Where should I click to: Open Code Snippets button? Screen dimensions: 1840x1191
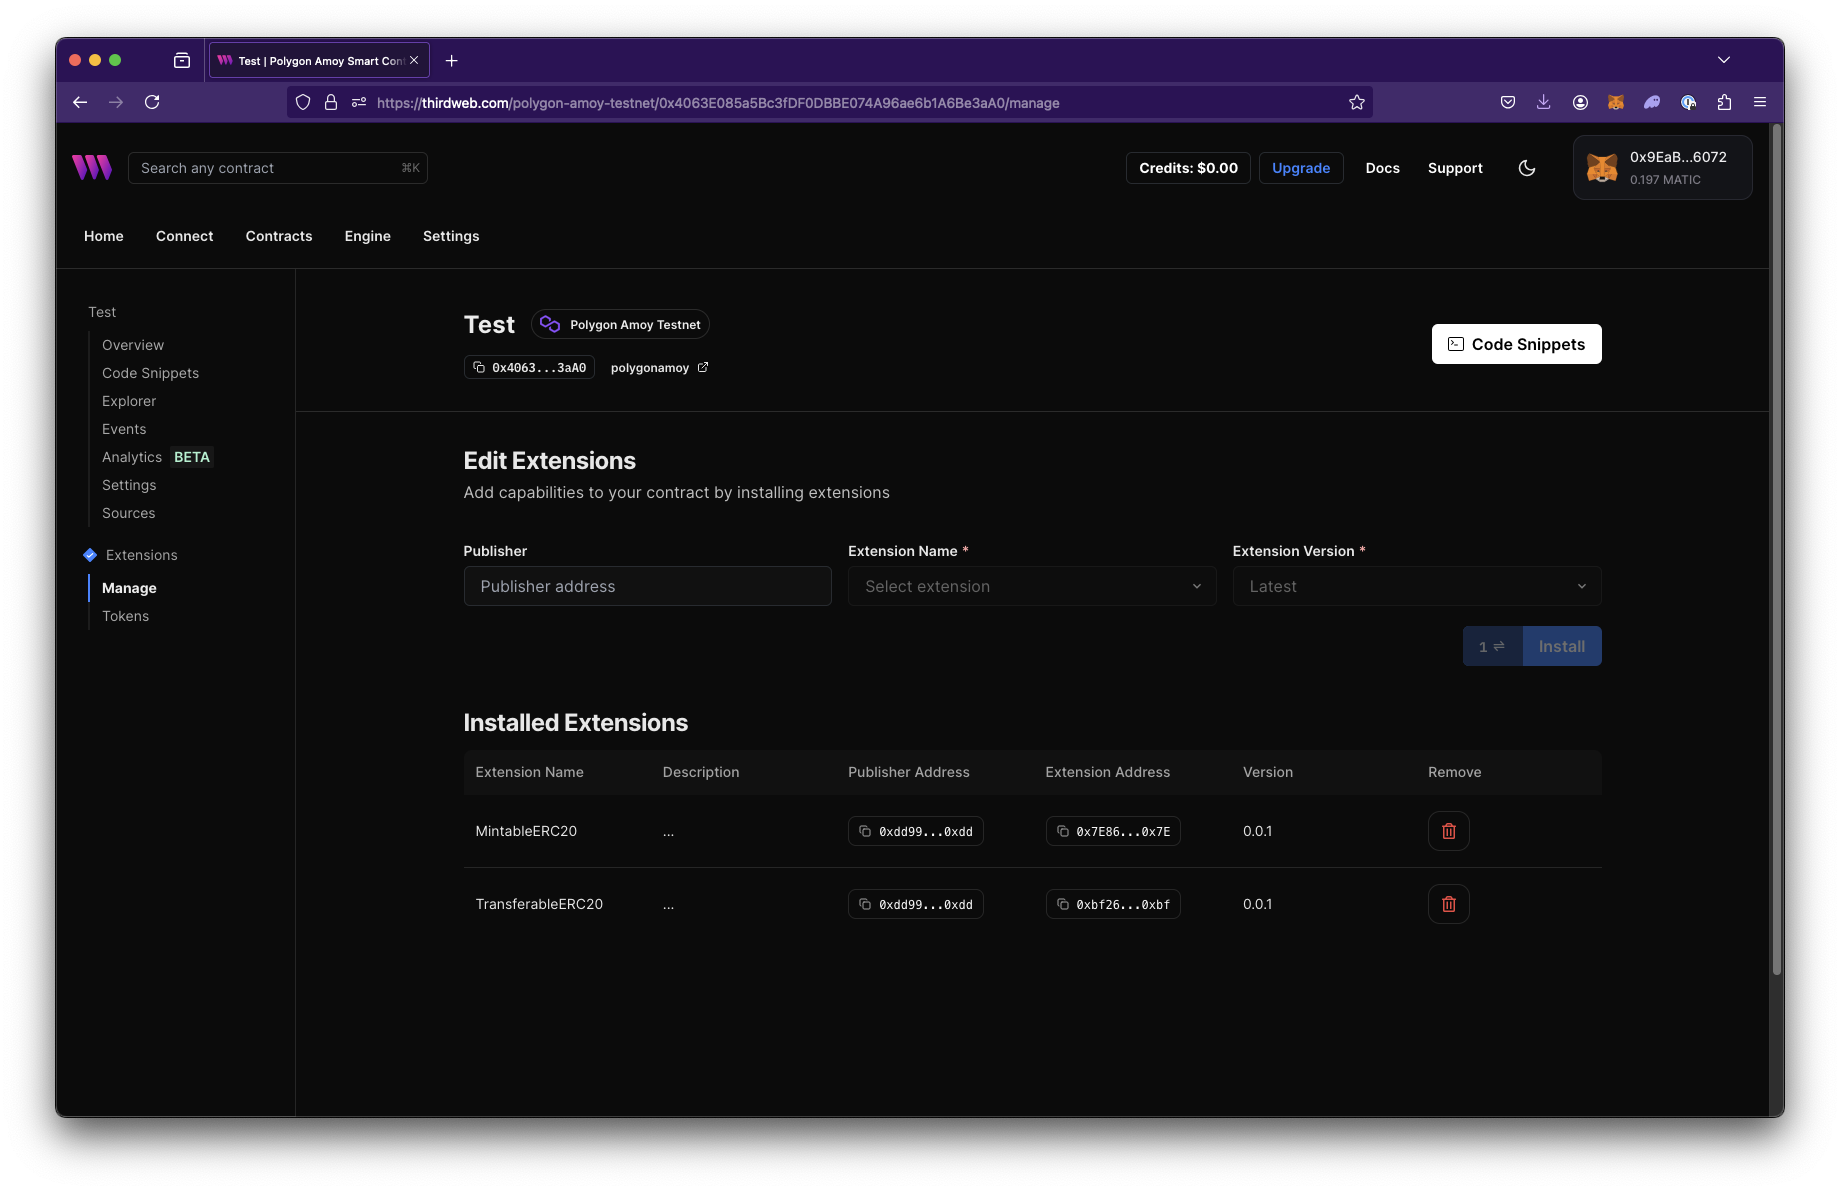(x=1516, y=344)
